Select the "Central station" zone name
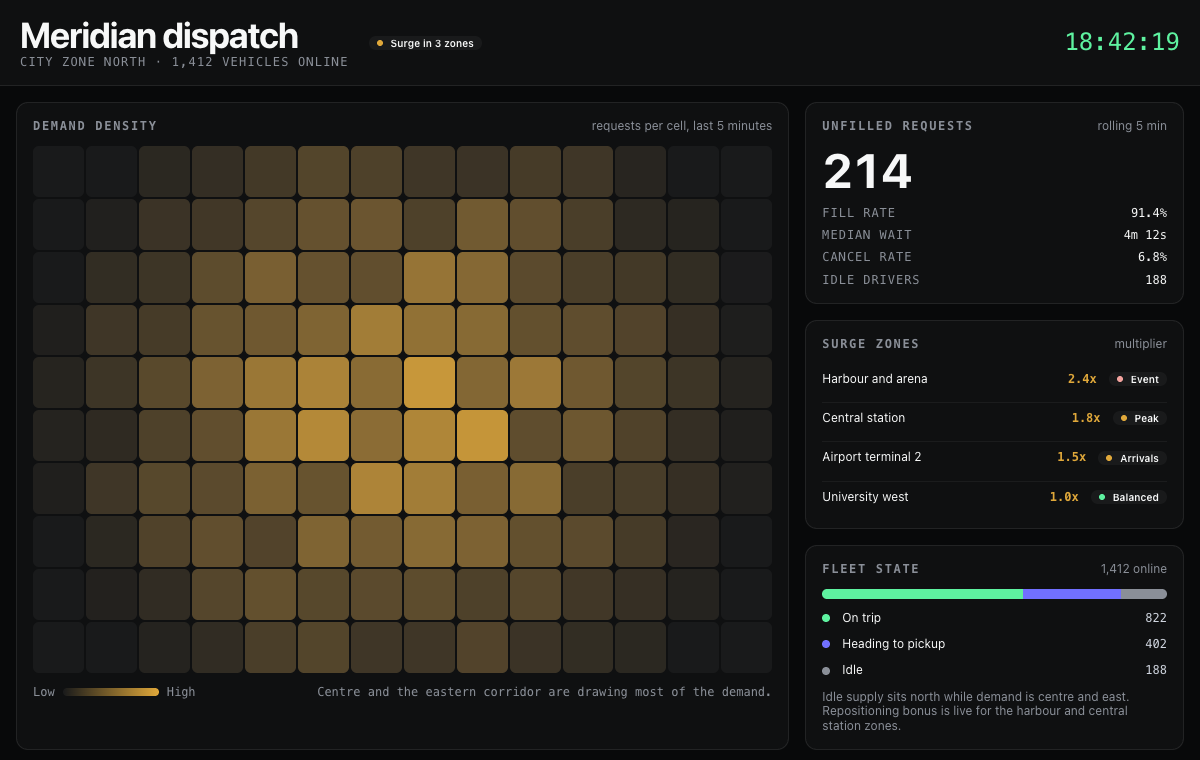1200x760 pixels. click(x=864, y=418)
